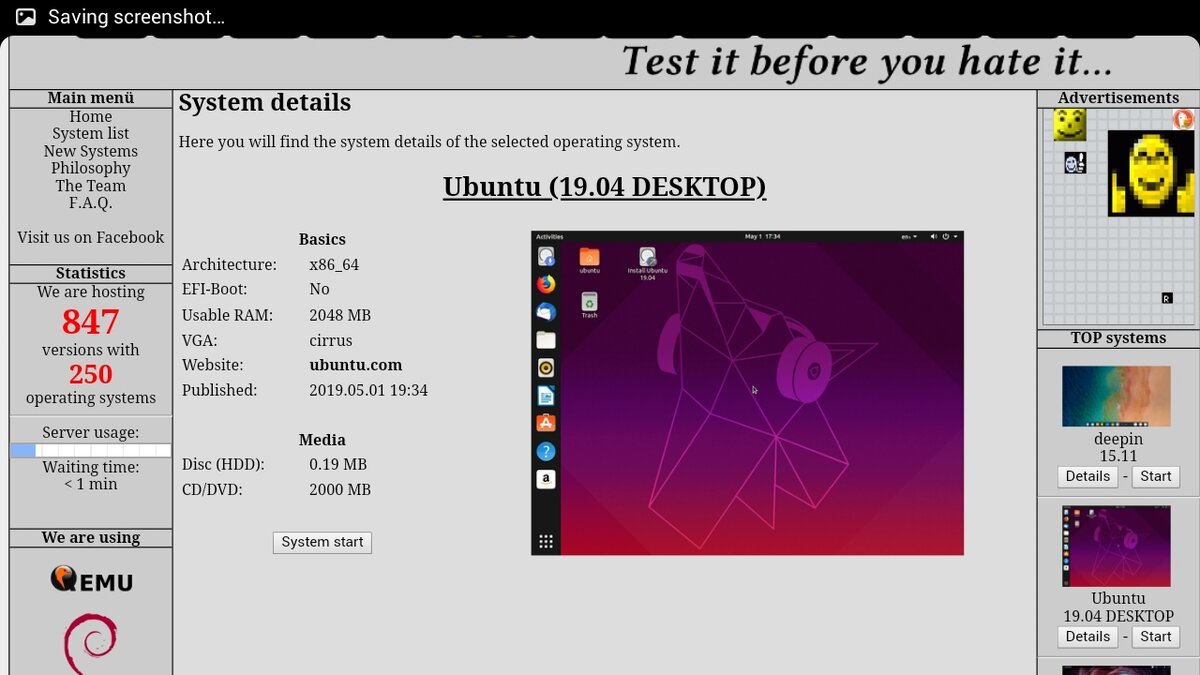The width and height of the screenshot is (1200, 675).
Task: Select the Help question-mark icon in screenshot dock
Action: 546,452
